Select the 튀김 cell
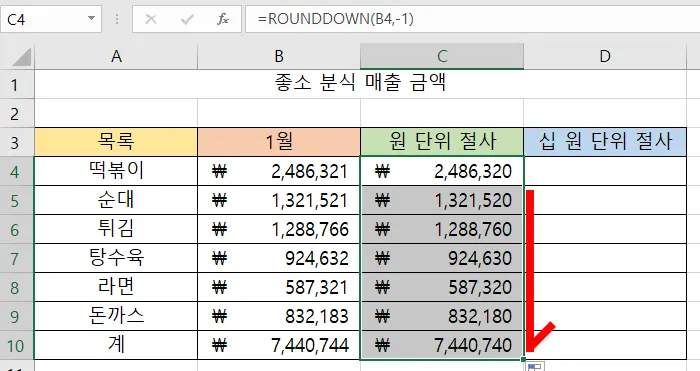Viewport: 700px width, 371px height. [x=116, y=229]
